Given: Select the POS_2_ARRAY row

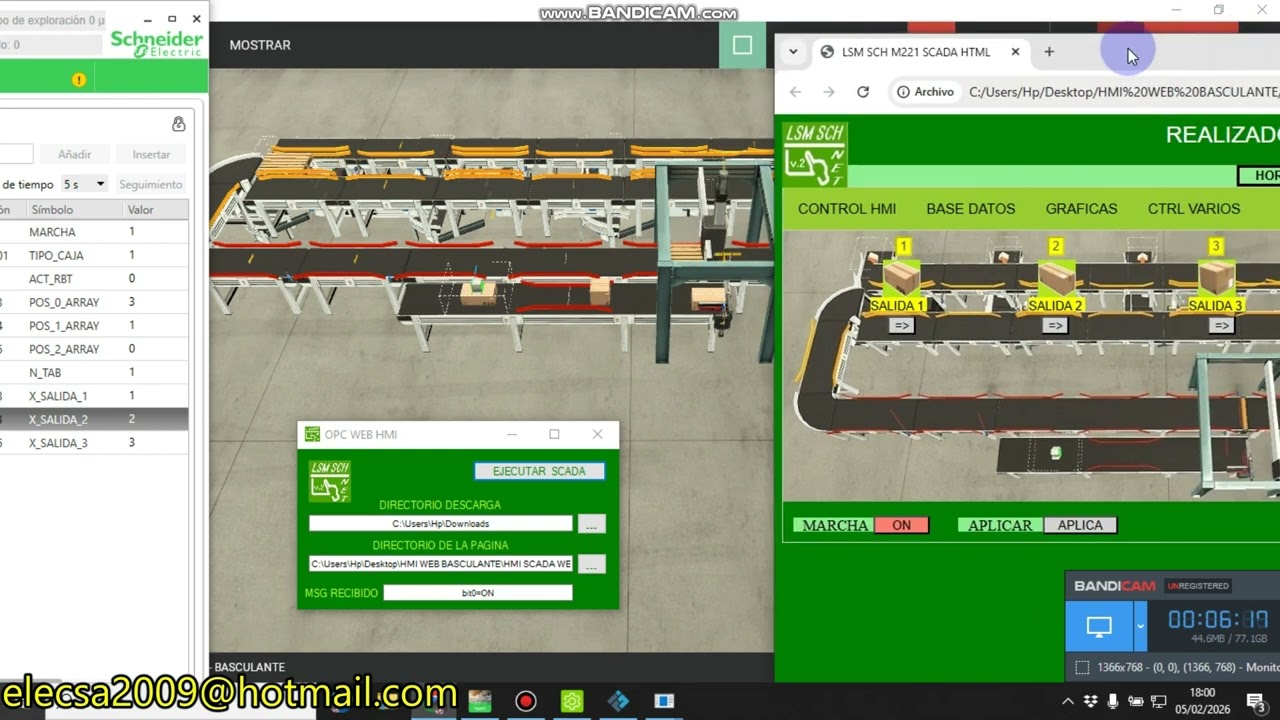Looking at the screenshot, I should [94, 349].
